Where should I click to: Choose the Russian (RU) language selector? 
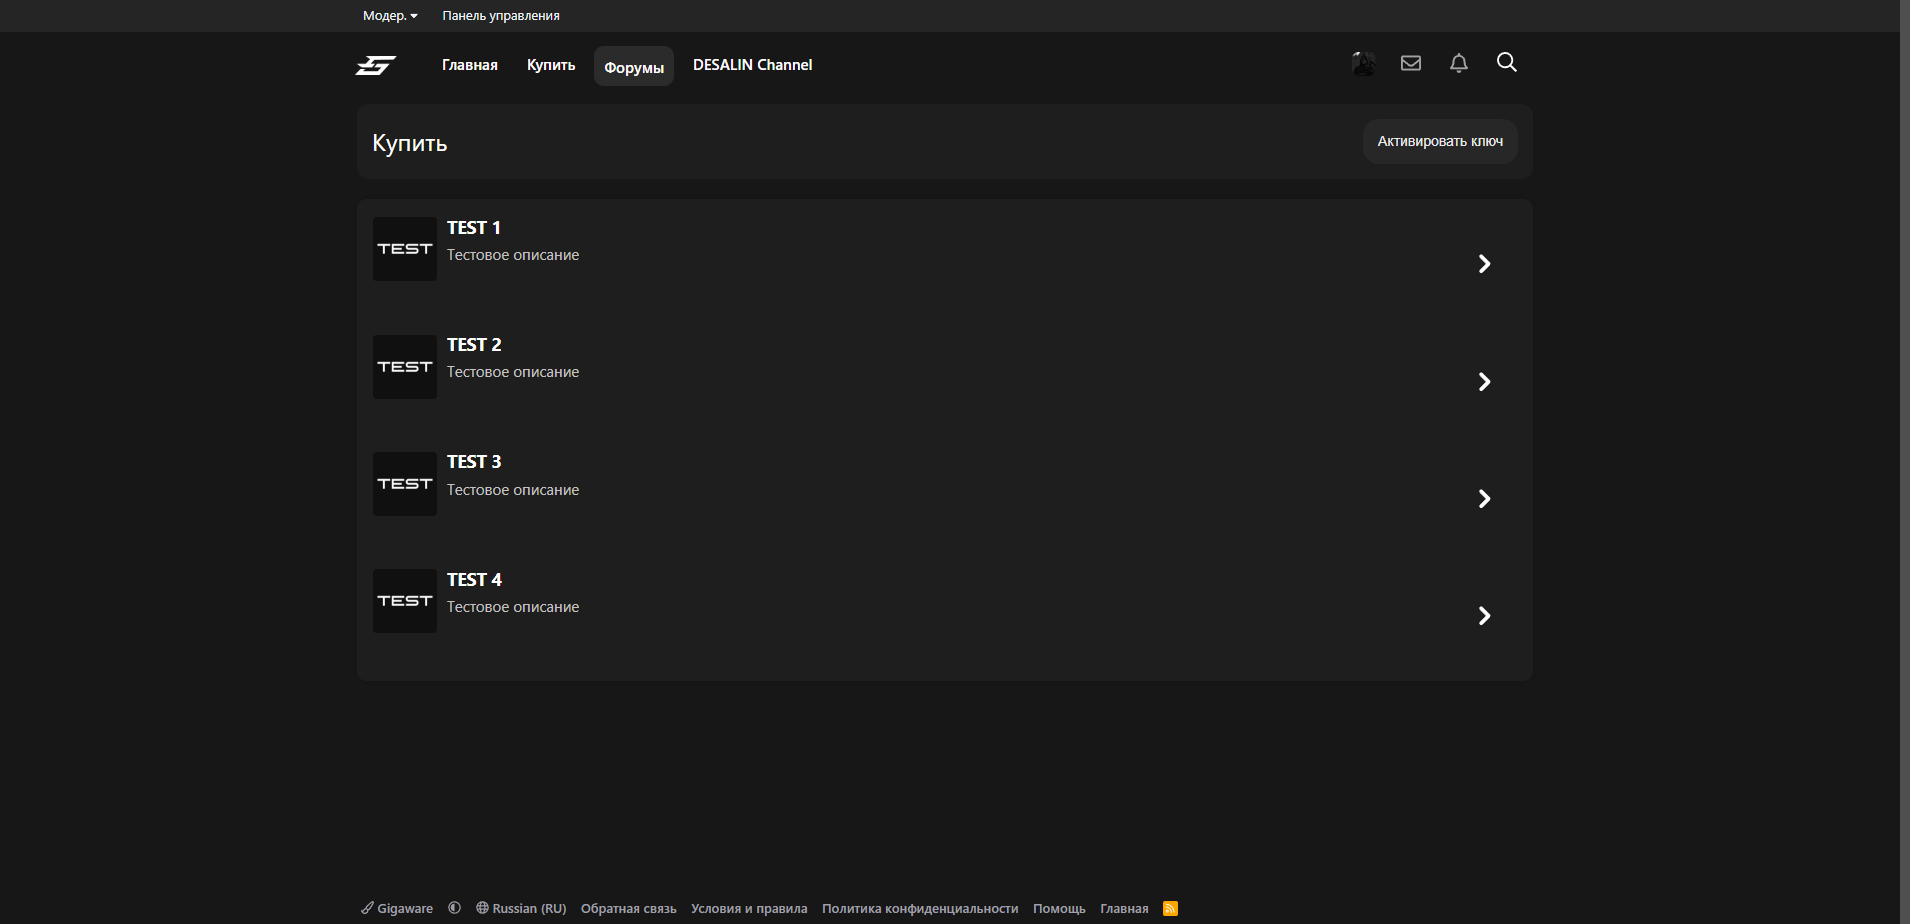coord(521,908)
